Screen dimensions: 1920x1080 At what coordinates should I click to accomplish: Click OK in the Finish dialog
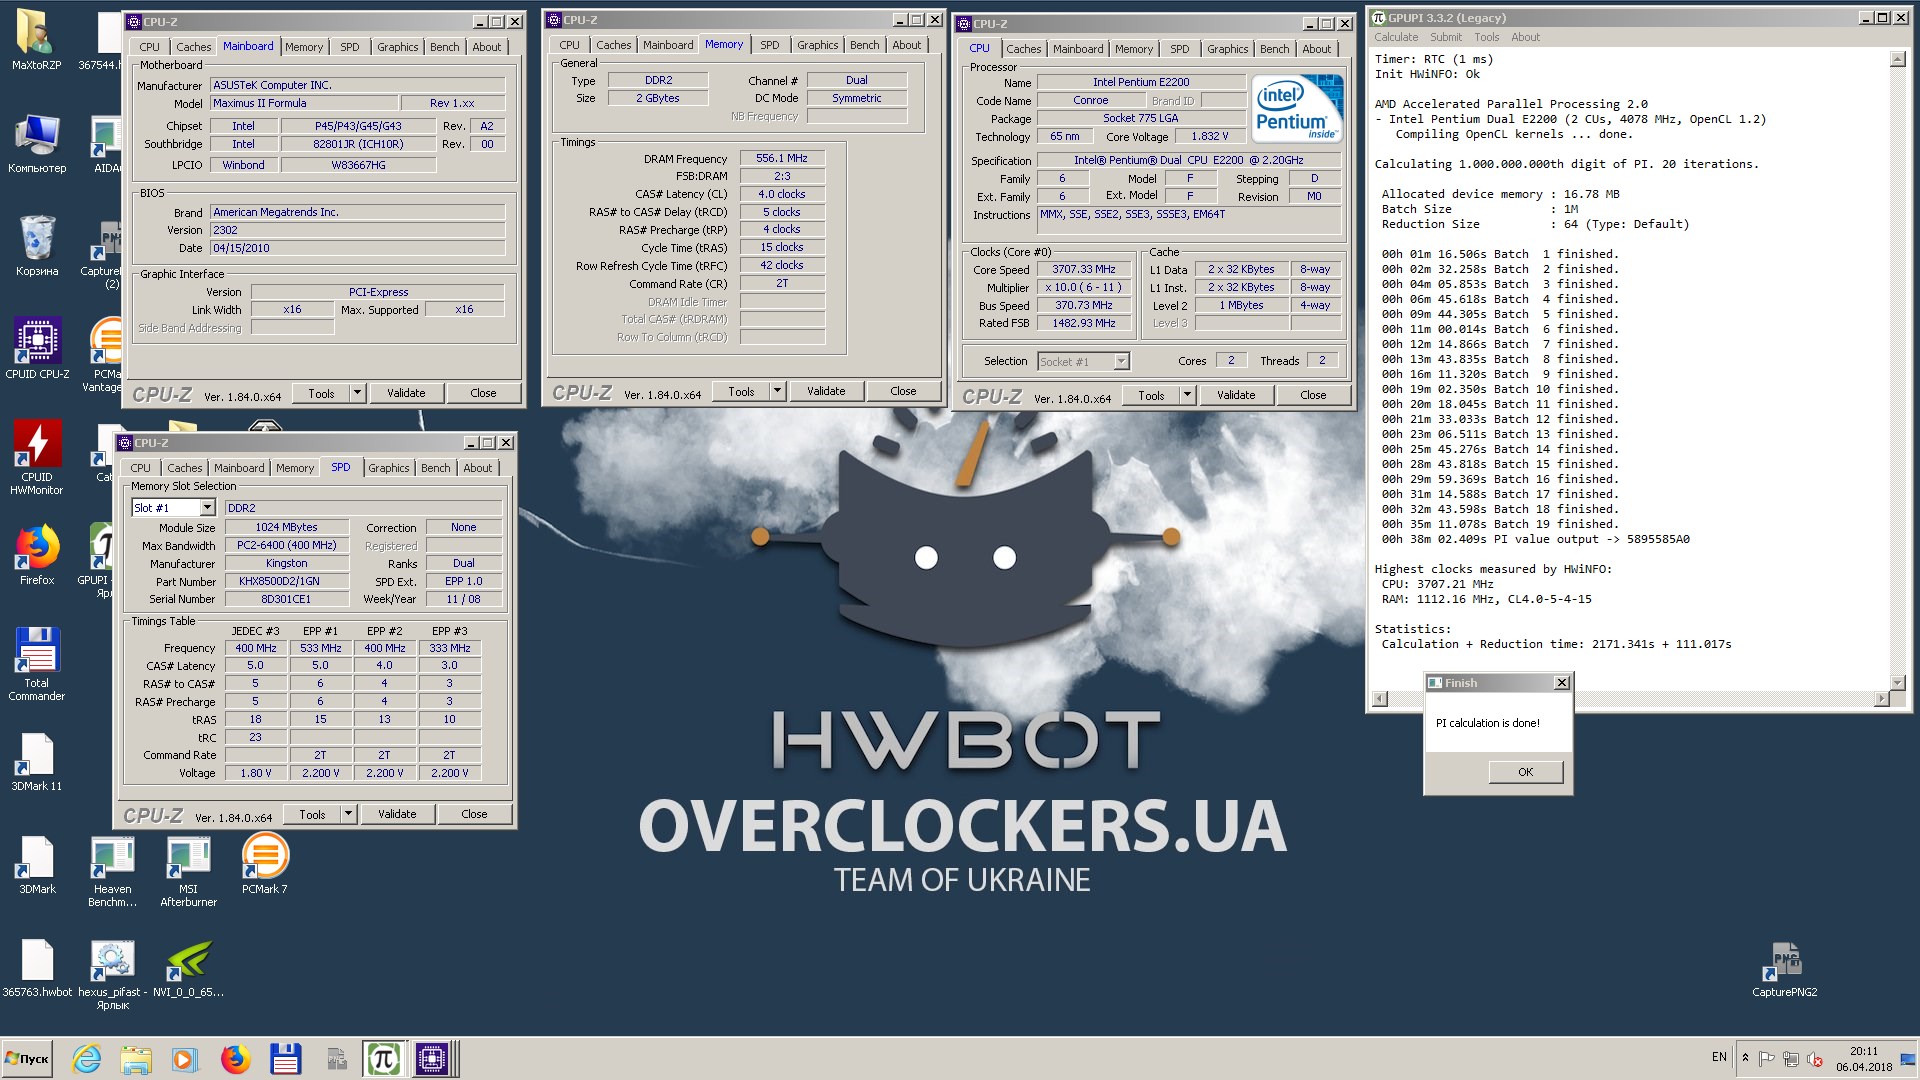(x=1525, y=772)
